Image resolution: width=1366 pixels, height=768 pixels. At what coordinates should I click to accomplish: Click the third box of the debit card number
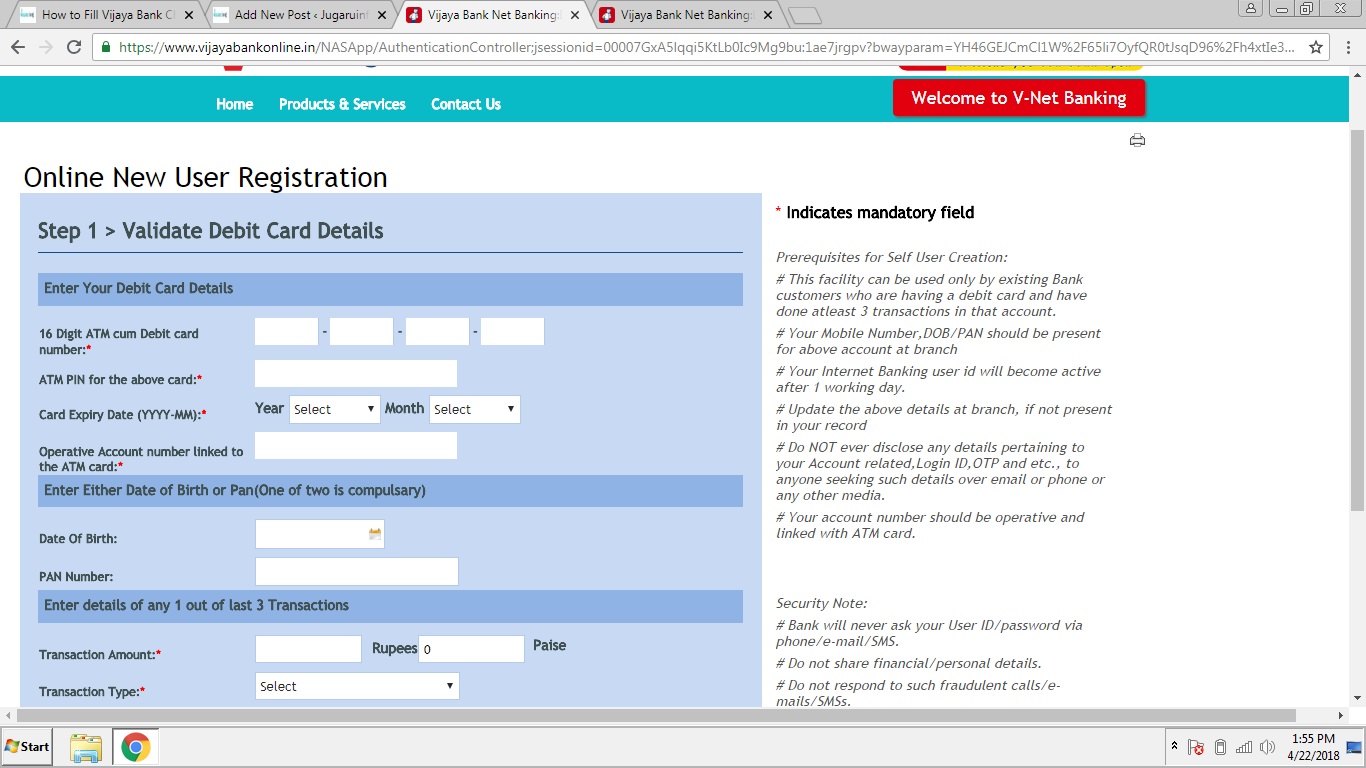tap(437, 332)
